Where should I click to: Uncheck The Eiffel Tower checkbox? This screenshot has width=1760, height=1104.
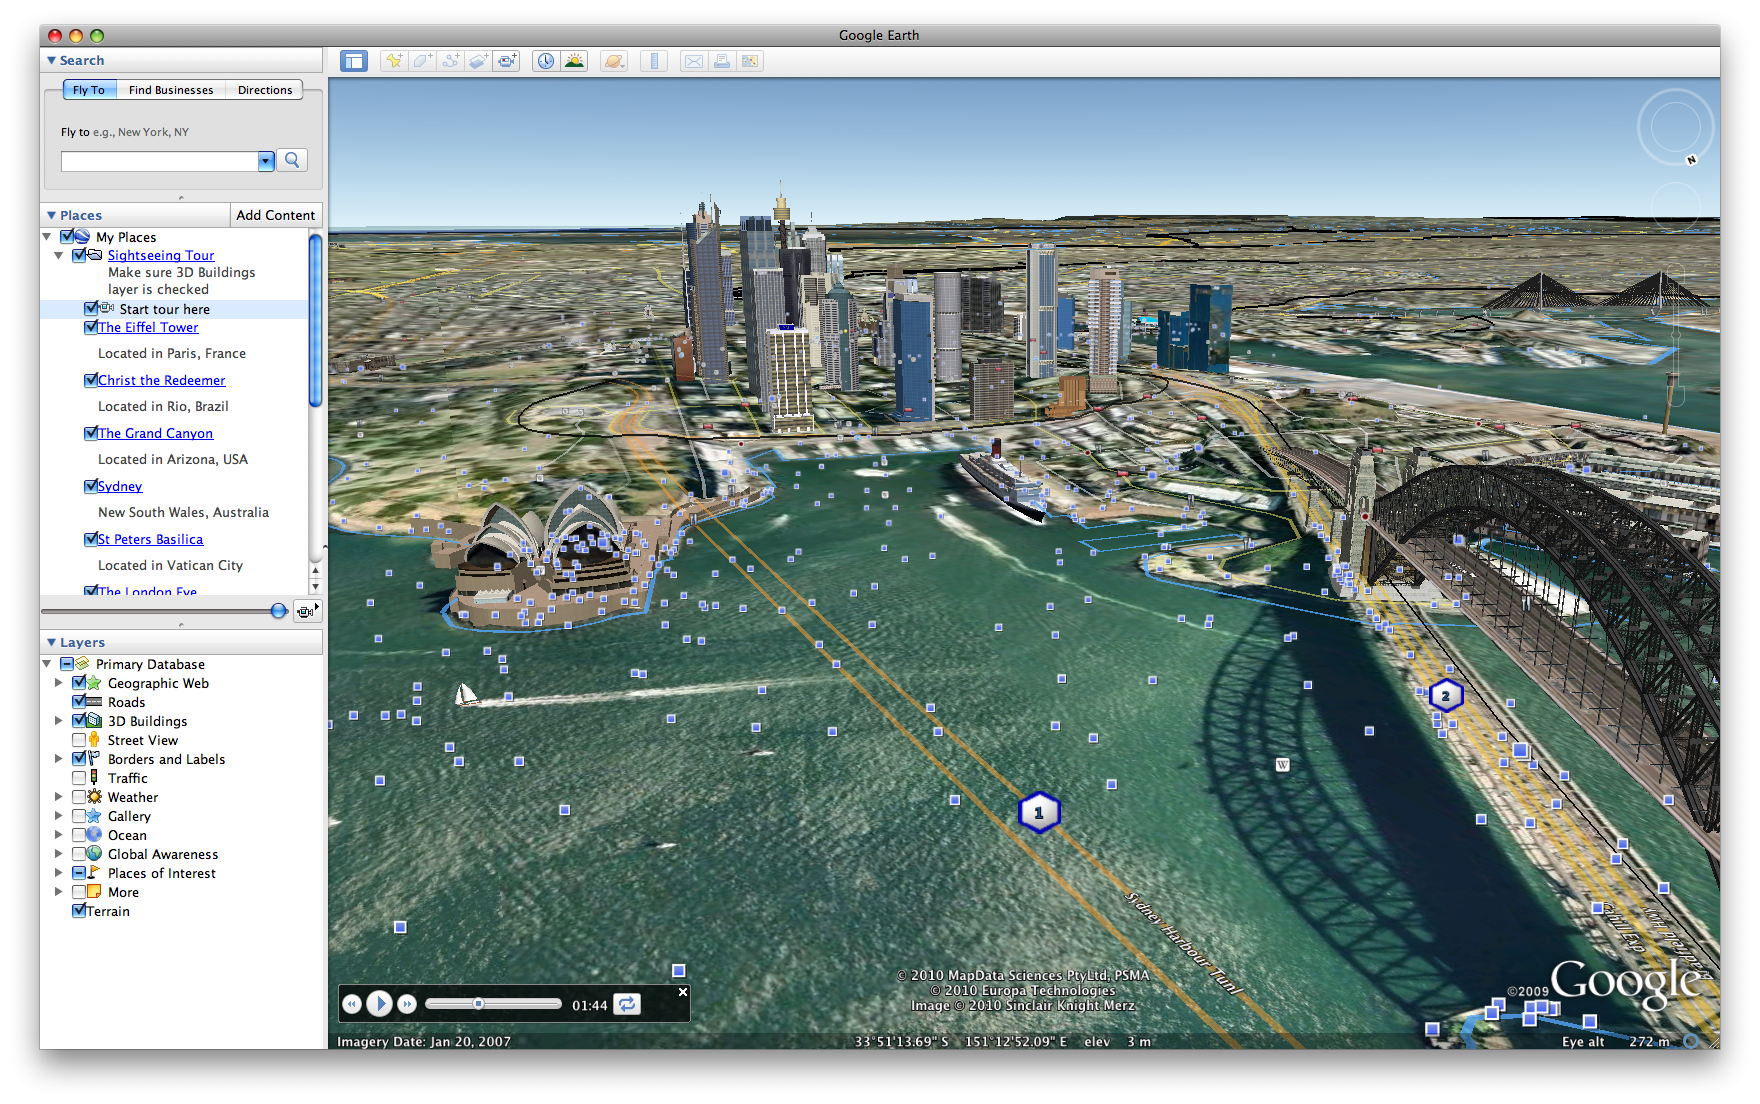(x=91, y=327)
